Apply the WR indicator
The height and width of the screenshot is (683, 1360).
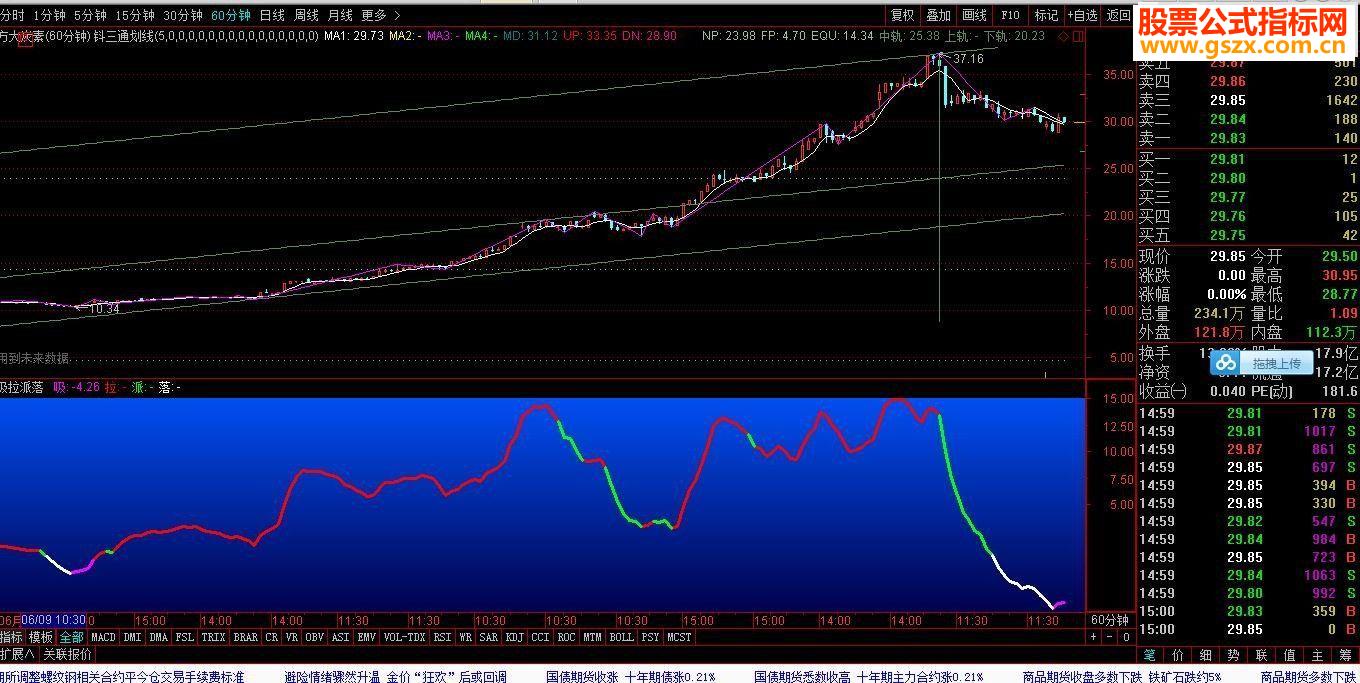466,637
